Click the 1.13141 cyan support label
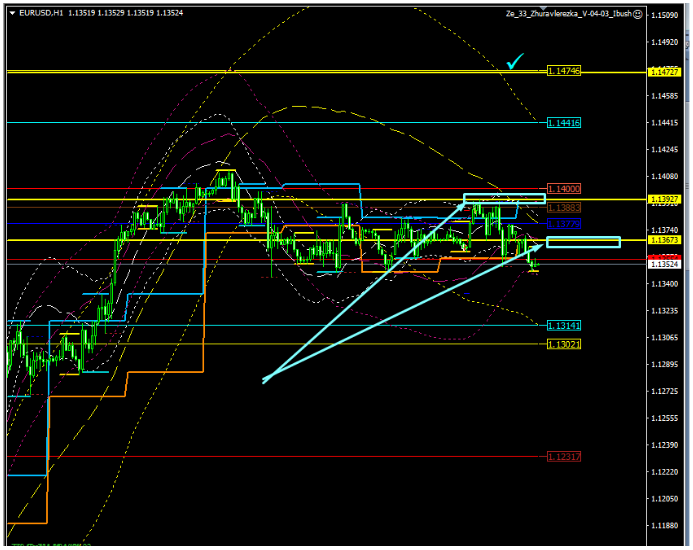This screenshot has height=550, width=693. coord(565,326)
